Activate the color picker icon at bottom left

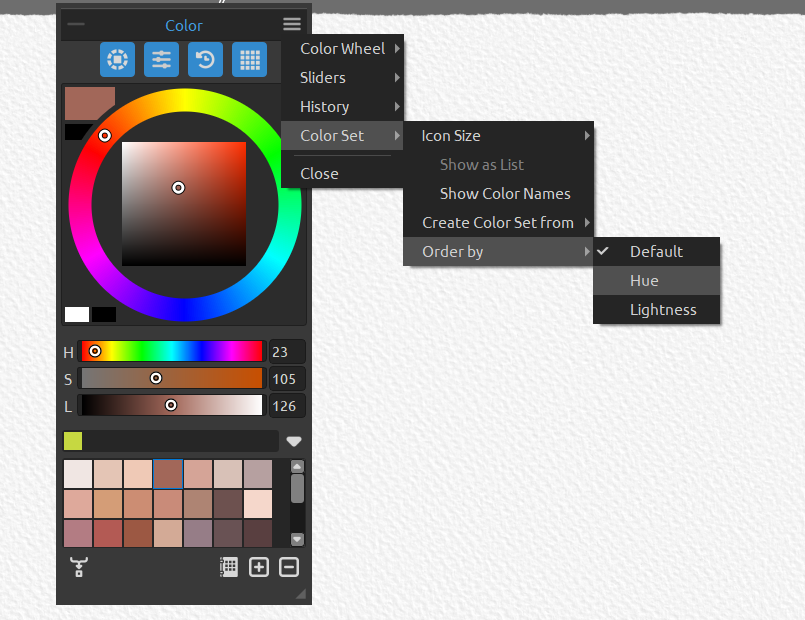[78, 566]
